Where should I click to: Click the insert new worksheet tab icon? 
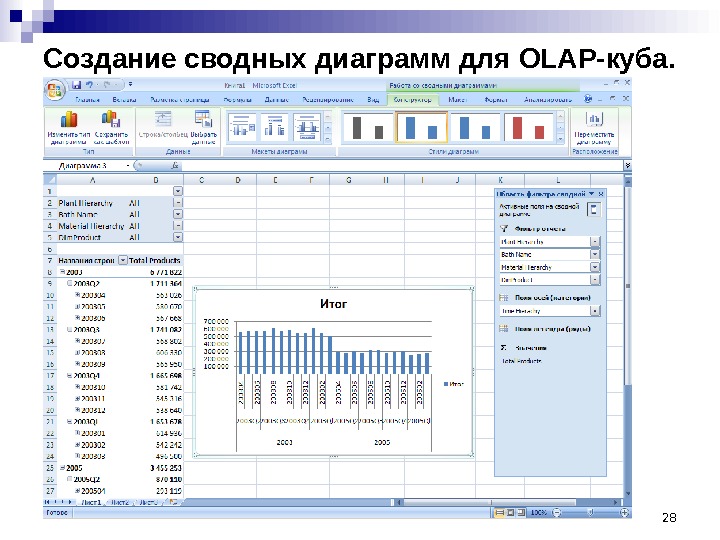[174, 502]
